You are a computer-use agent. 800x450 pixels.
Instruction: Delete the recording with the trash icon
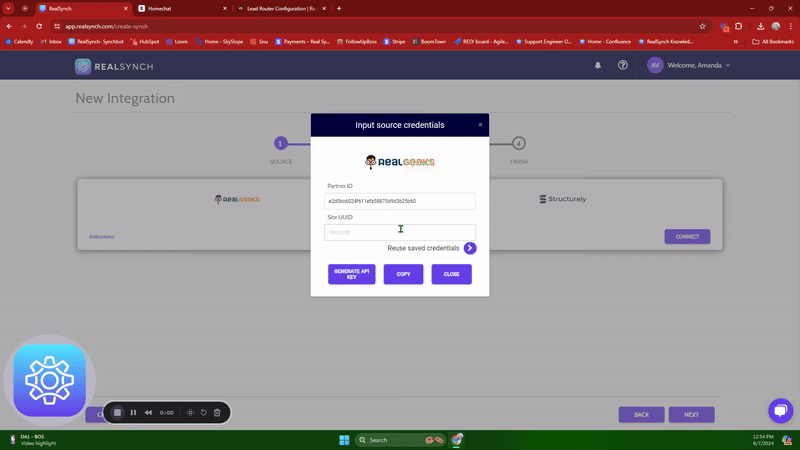(217, 412)
